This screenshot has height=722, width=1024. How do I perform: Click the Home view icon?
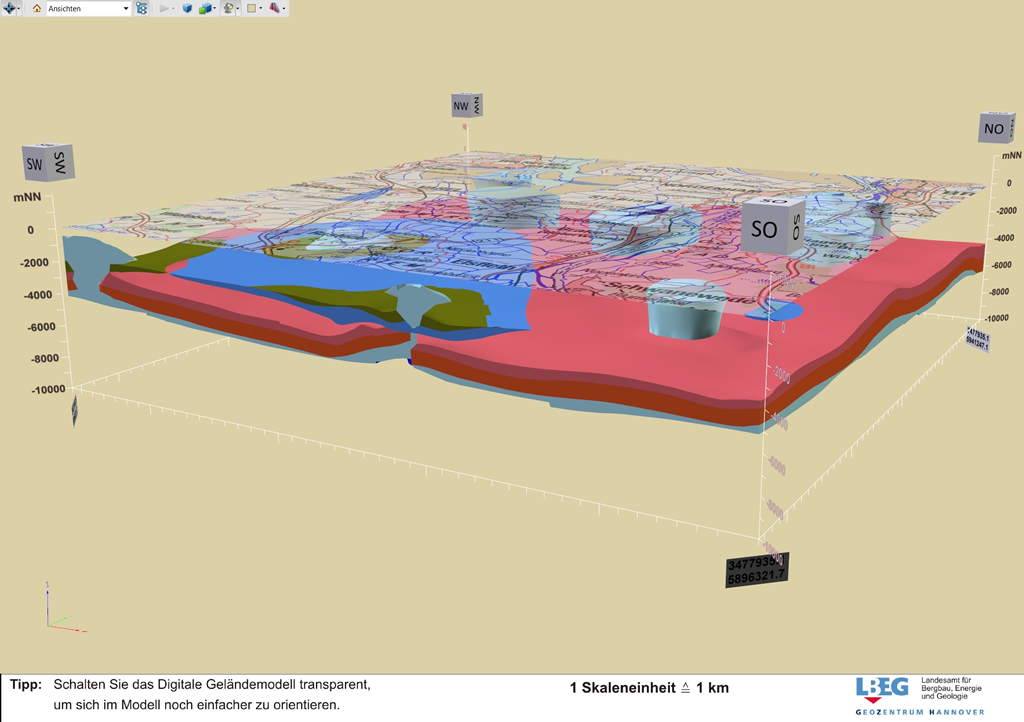point(37,8)
